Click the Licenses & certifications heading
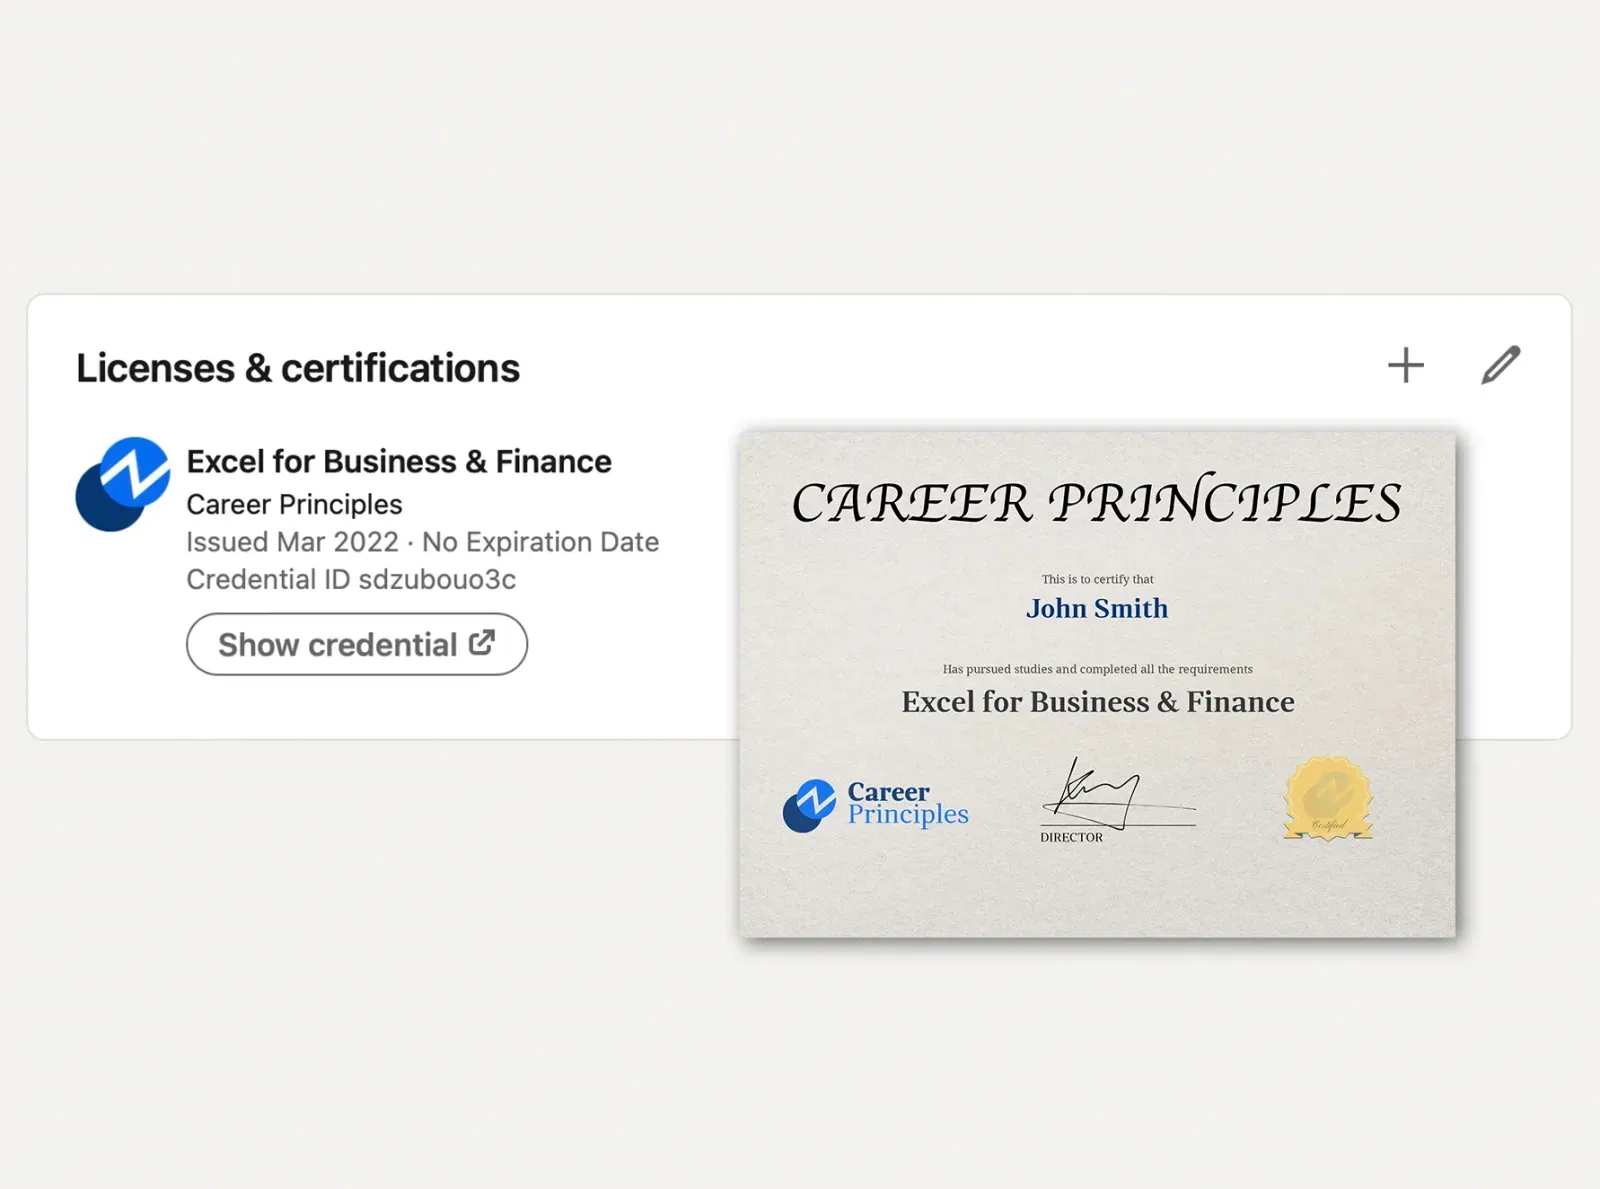Image resolution: width=1600 pixels, height=1189 pixels. (x=298, y=368)
